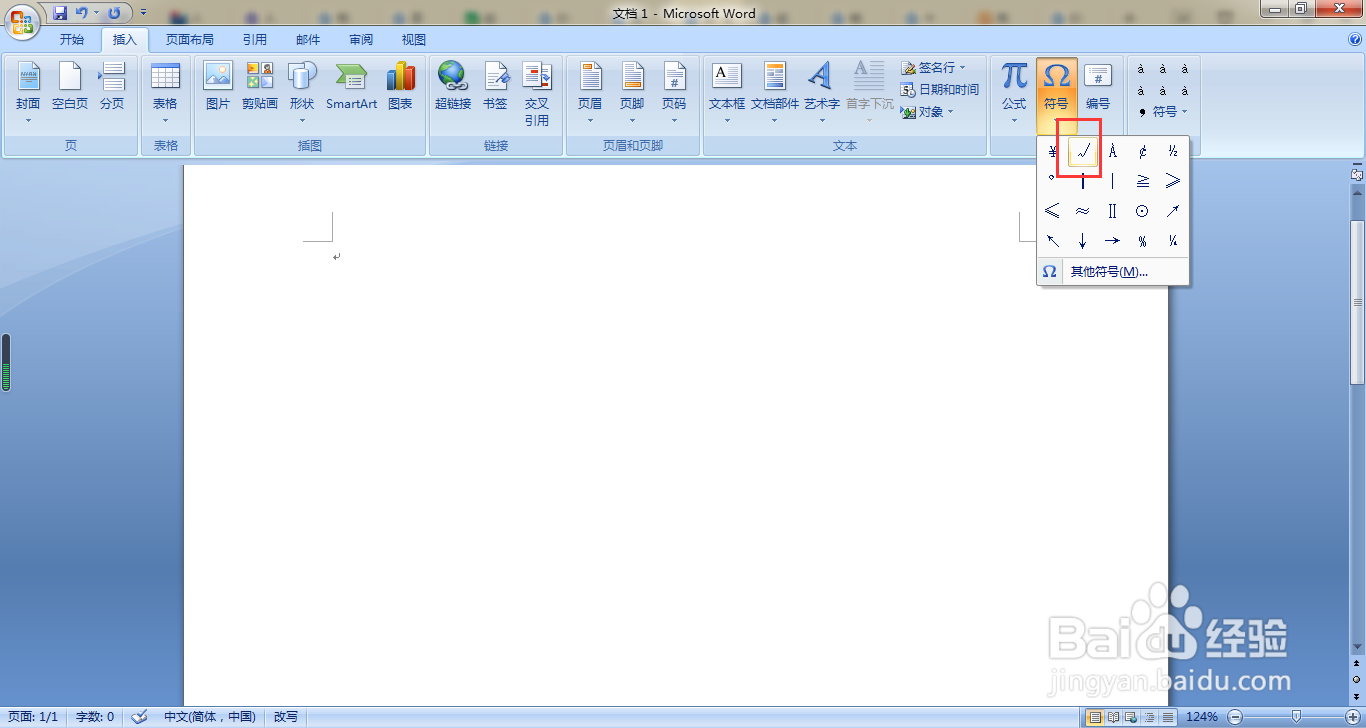This screenshot has width=1366, height=728.
Task: Undo with the quick access toolbar
Action: coord(82,13)
